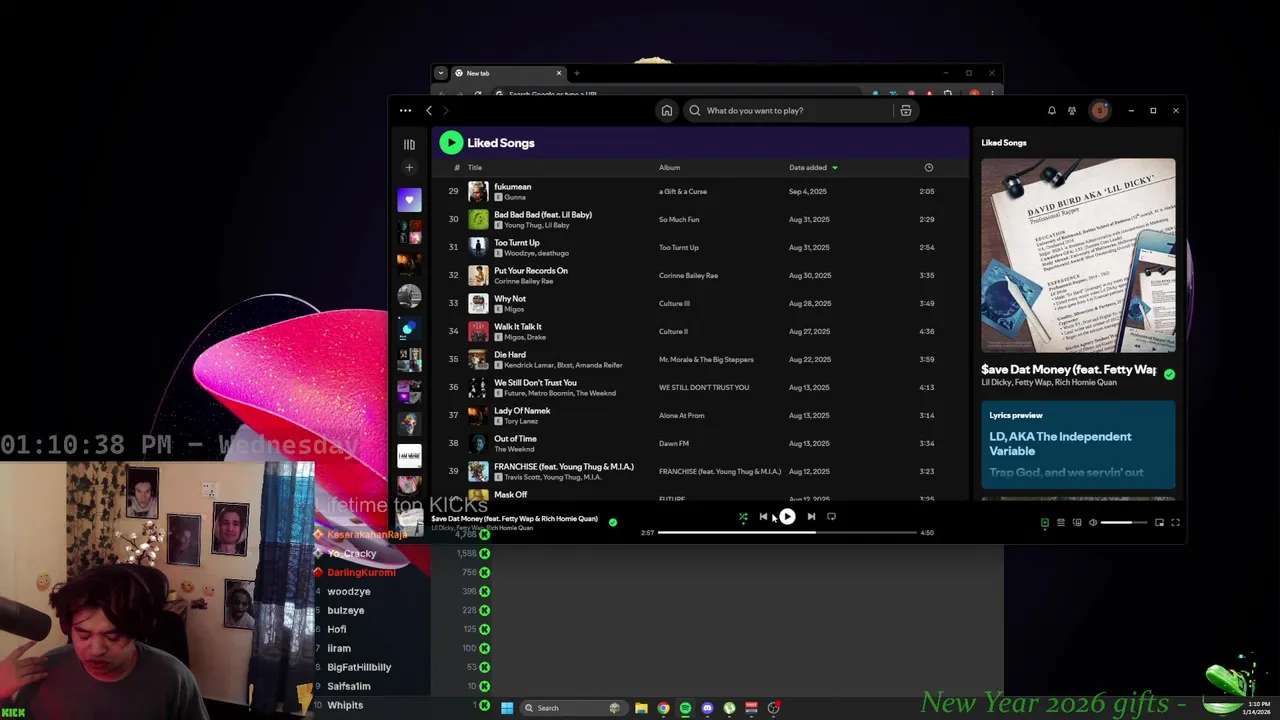
Task: Go forward in Spotify navigation
Action: (446, 111)
